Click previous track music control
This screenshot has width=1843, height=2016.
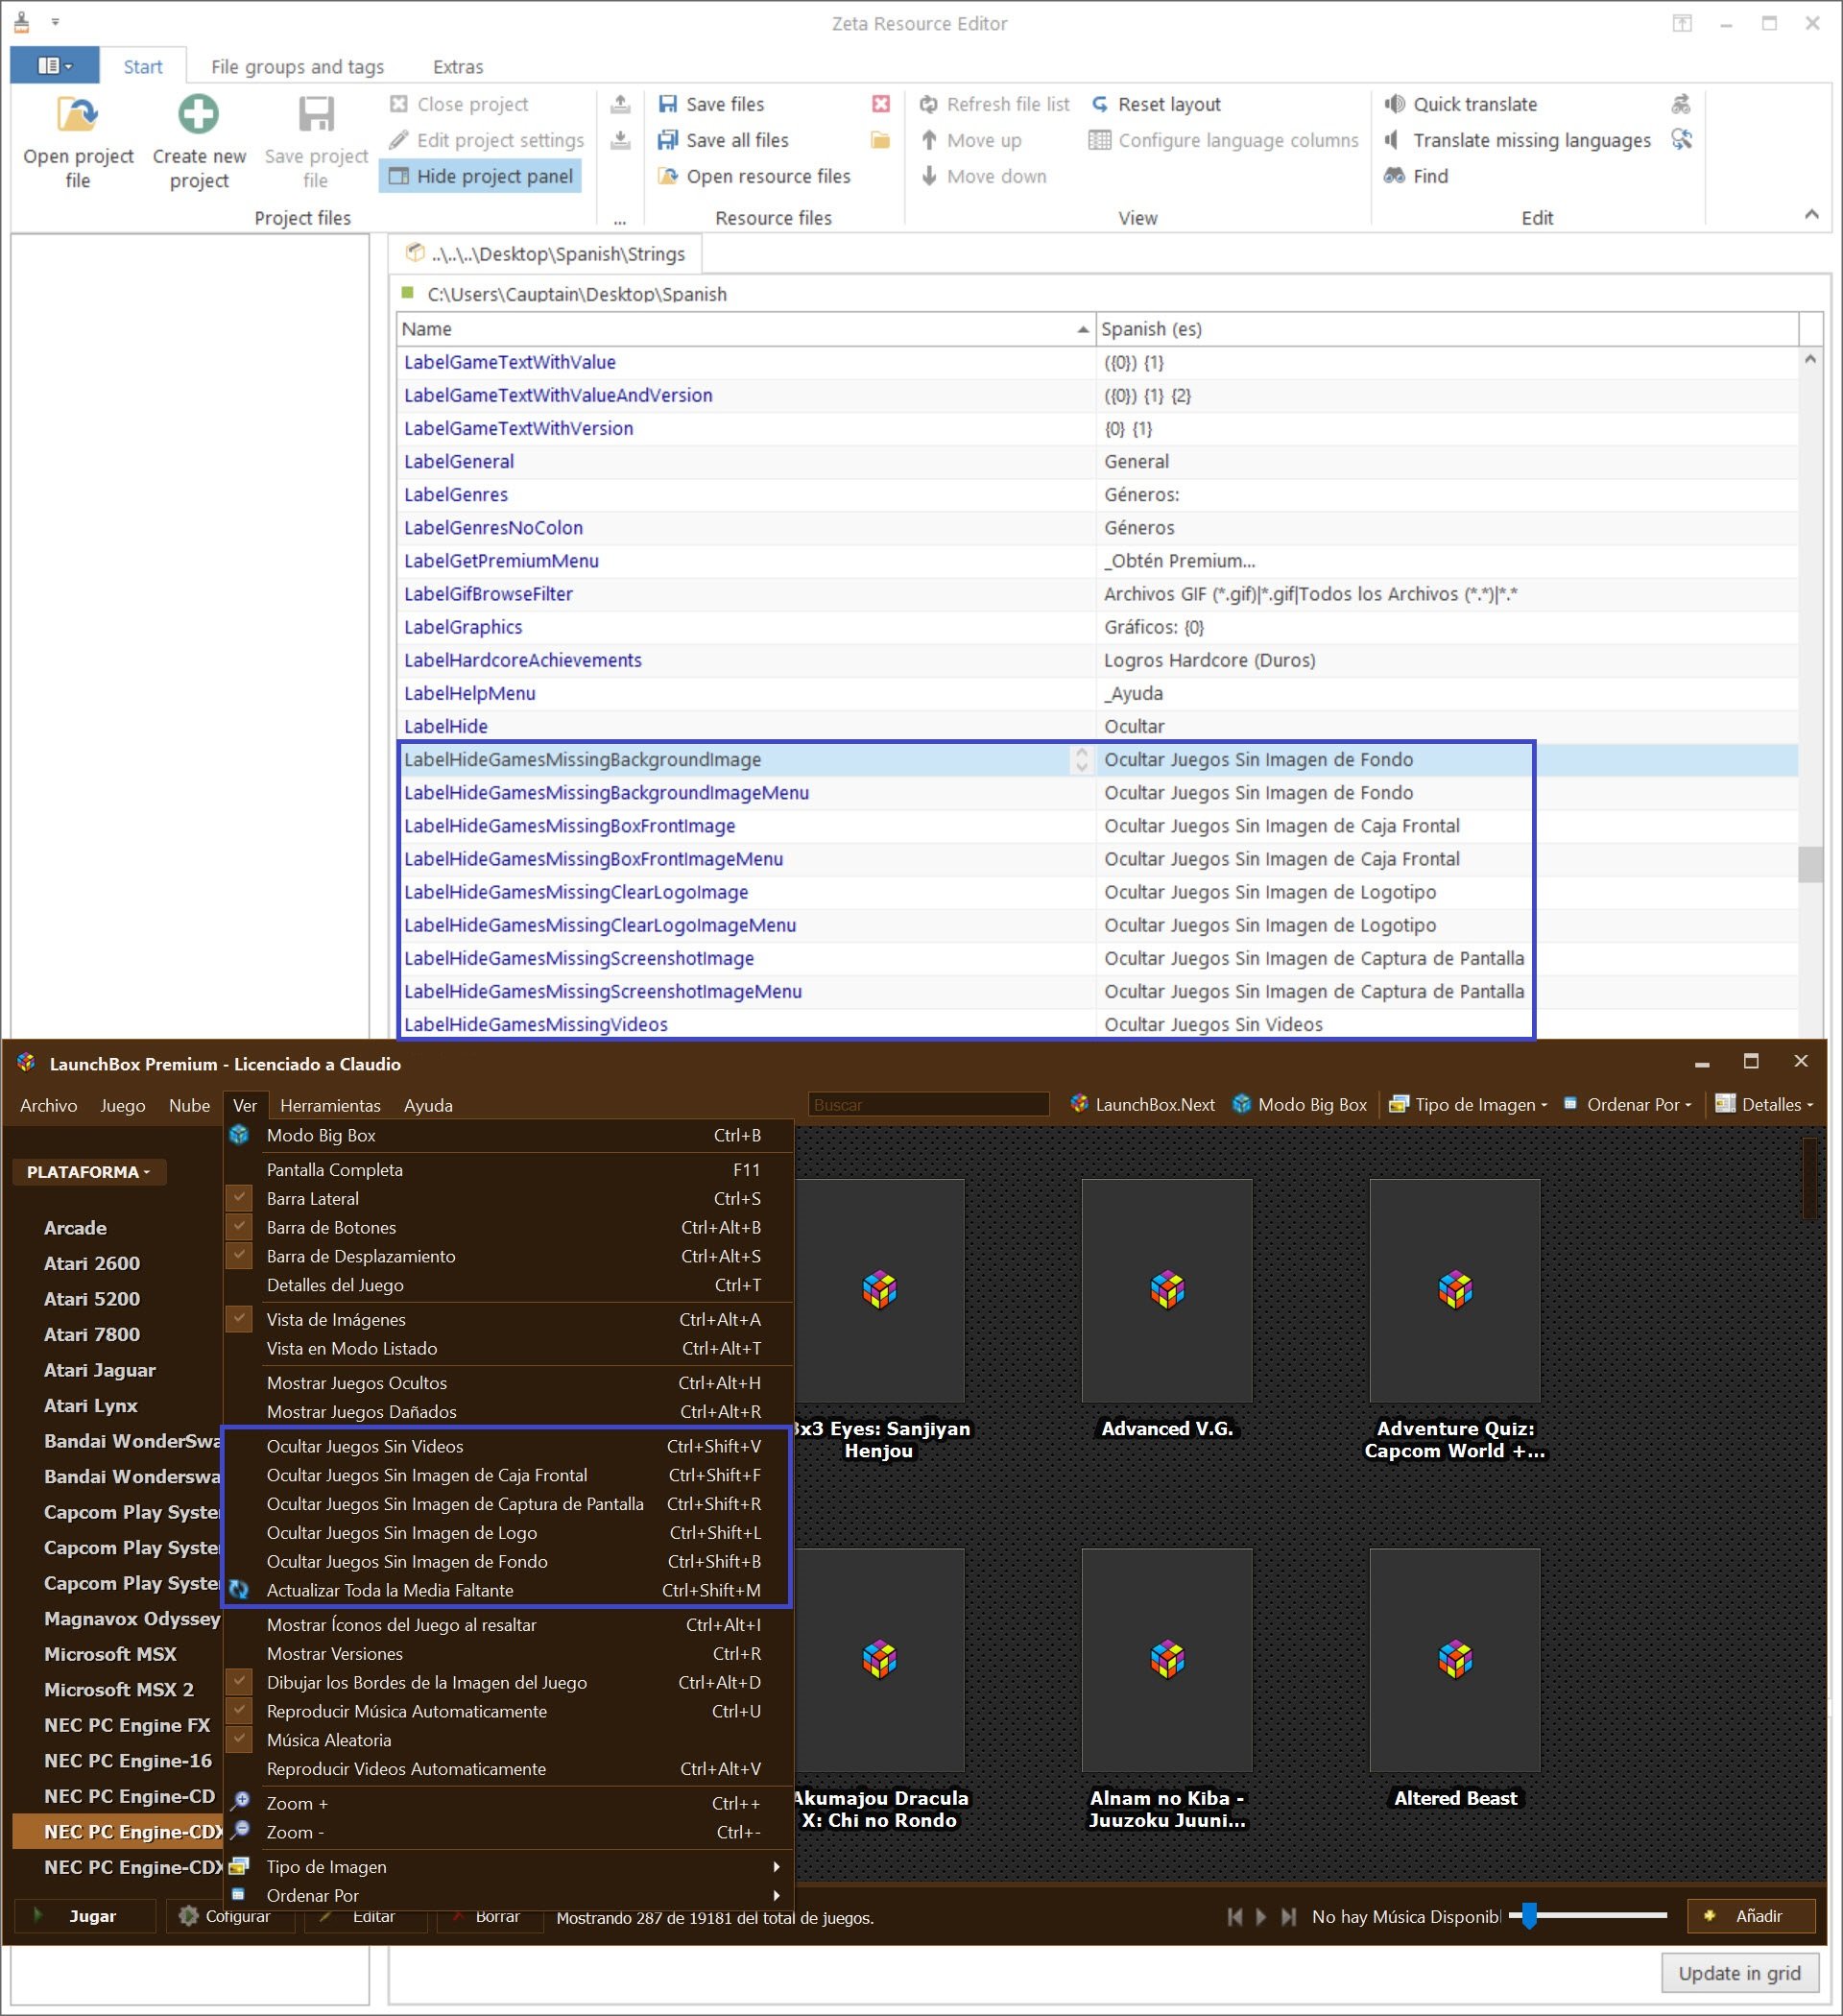point(1235,1916)
